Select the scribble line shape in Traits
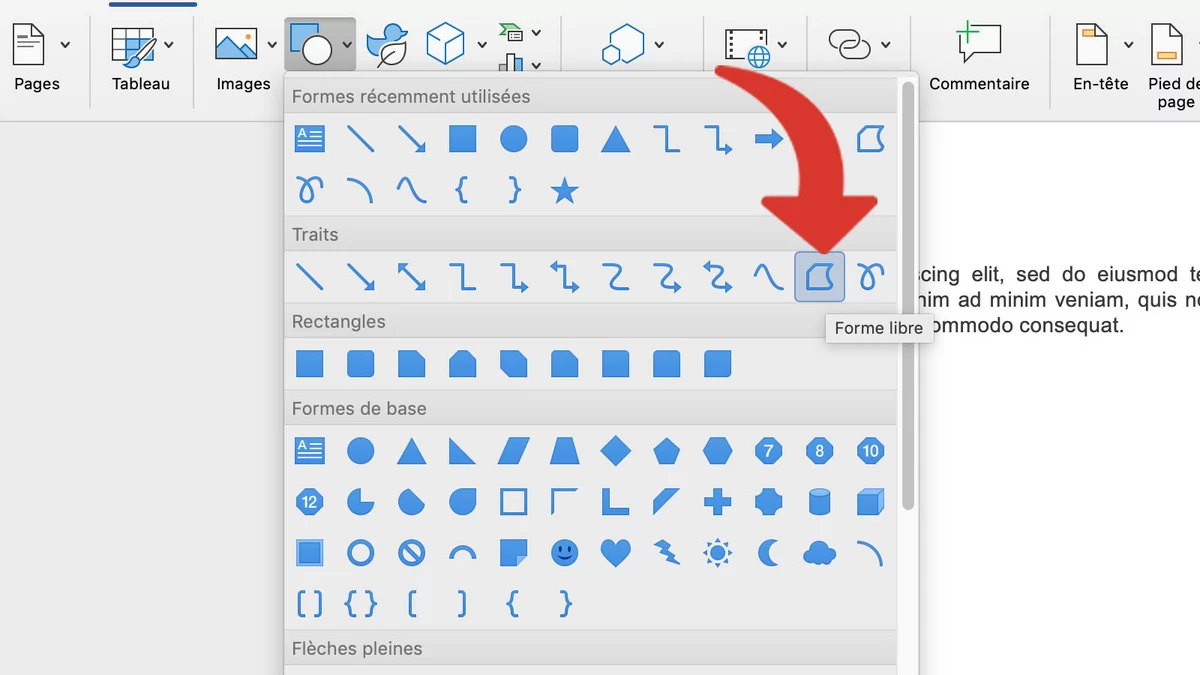The height and width of the screenshot is (675, 1200). 870,276
